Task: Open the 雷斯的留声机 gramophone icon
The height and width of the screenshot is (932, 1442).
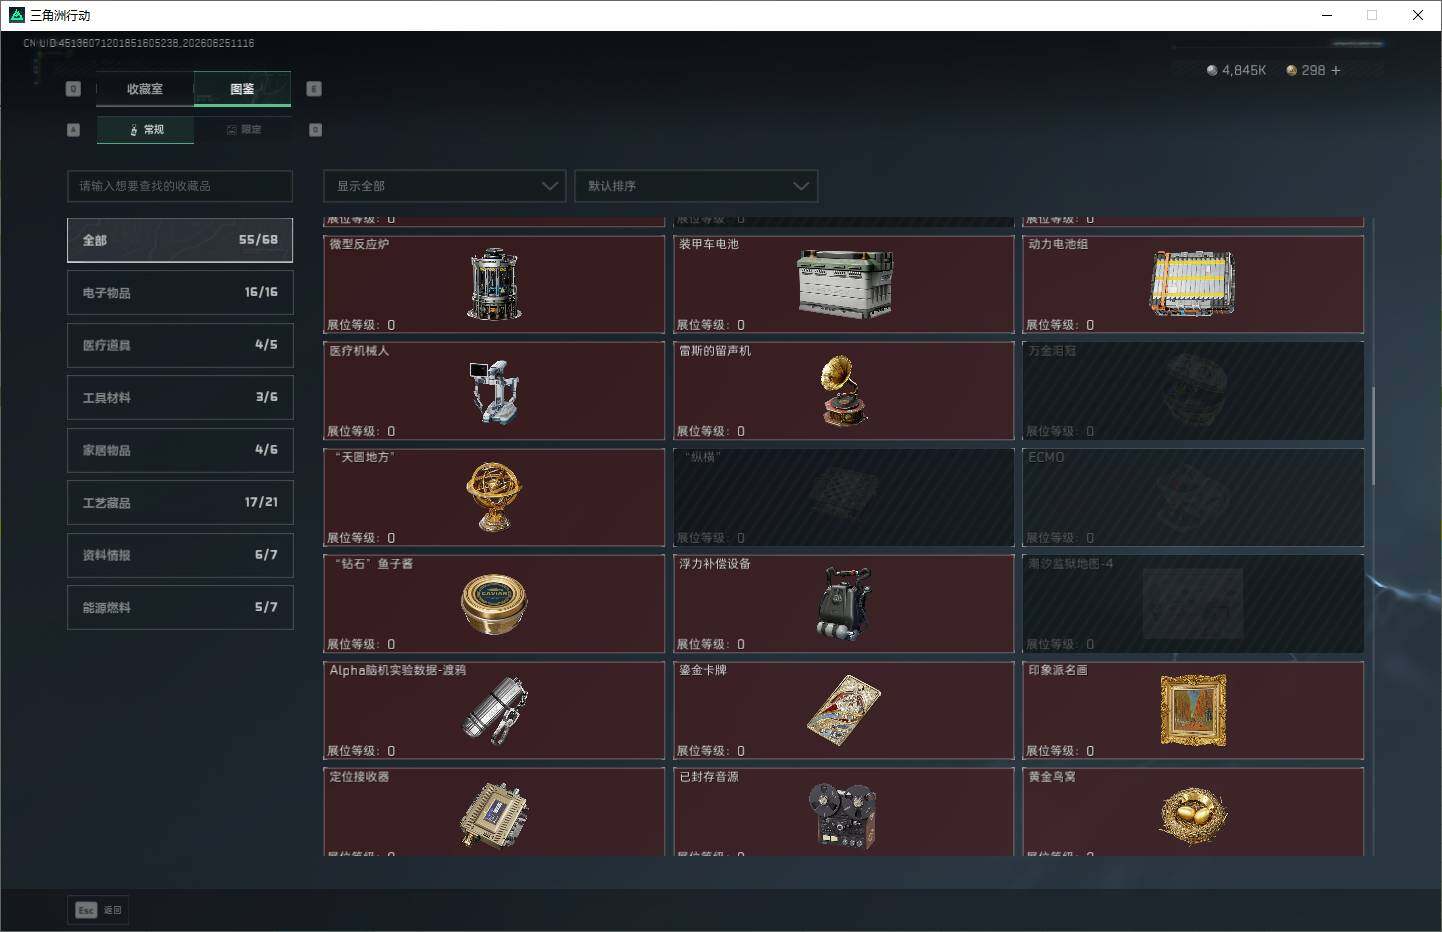Action: coord(844,391)
